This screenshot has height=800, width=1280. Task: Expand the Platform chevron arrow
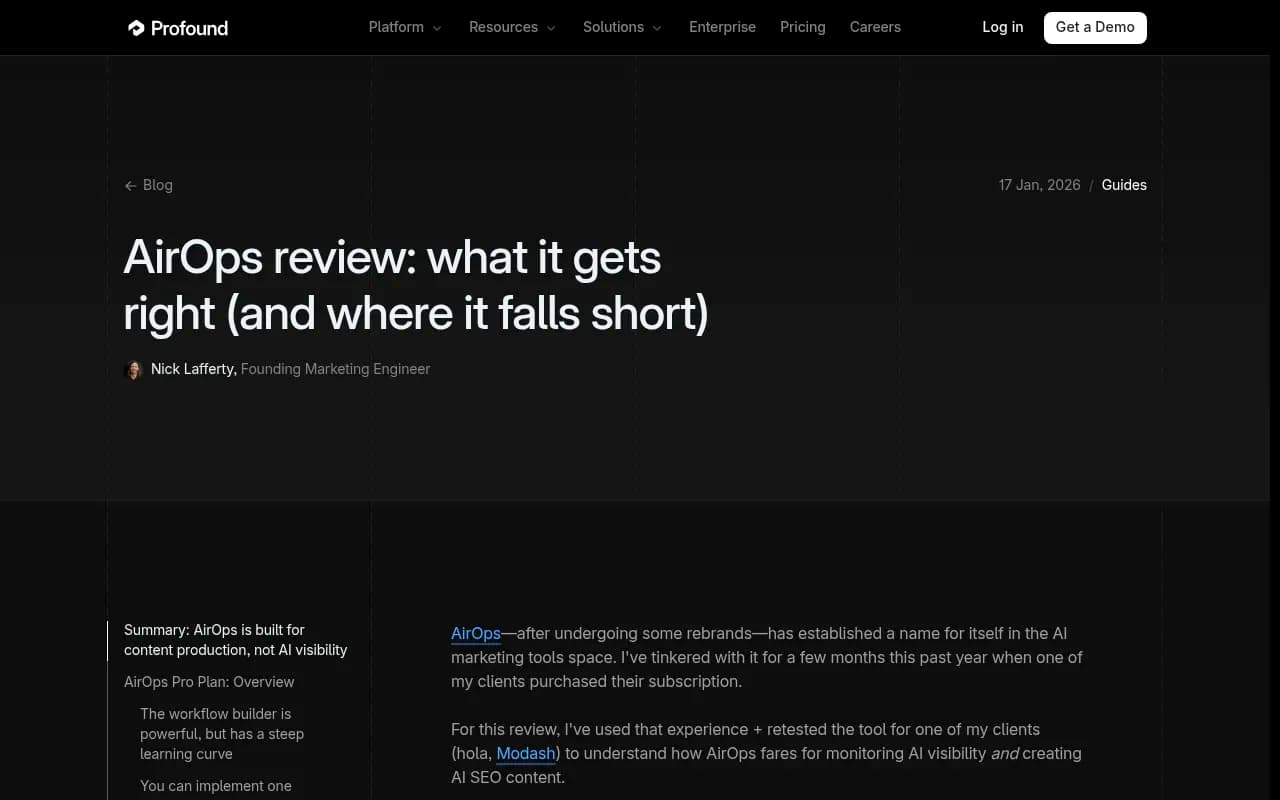(x=437, y=28)
